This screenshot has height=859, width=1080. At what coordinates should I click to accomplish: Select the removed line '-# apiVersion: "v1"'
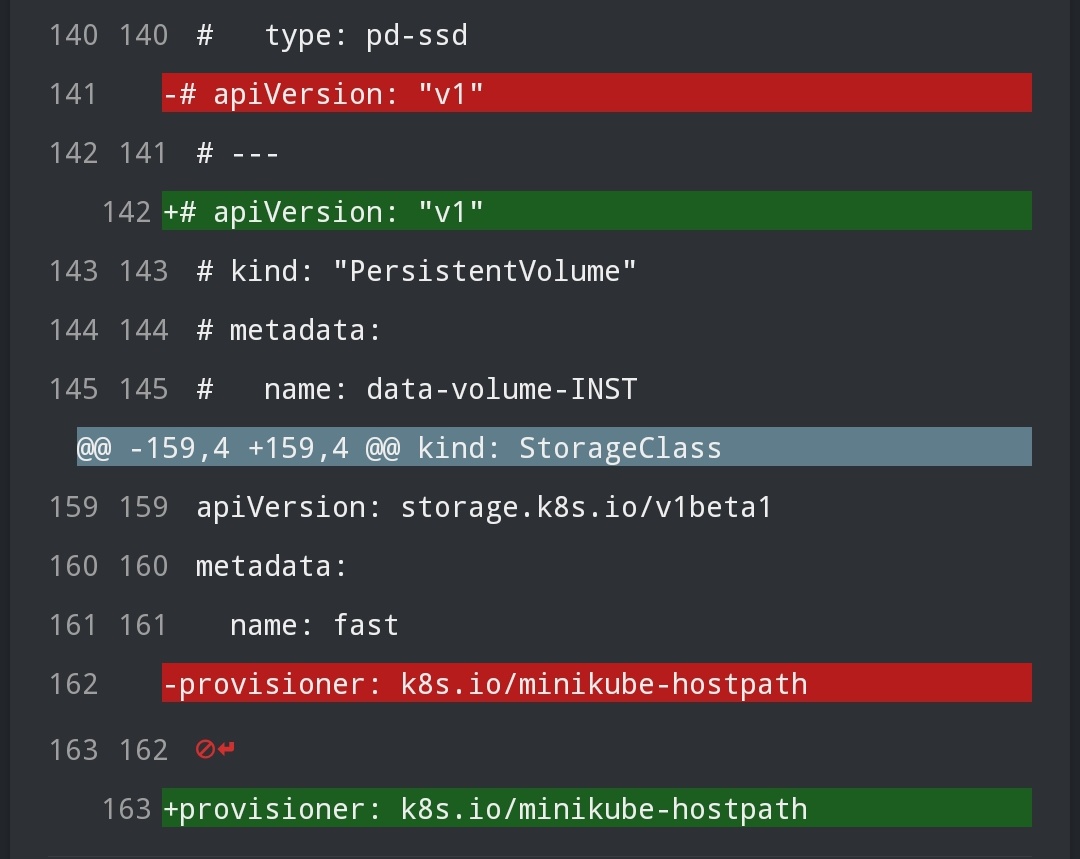pyautogui.click(x=596, y=93)
